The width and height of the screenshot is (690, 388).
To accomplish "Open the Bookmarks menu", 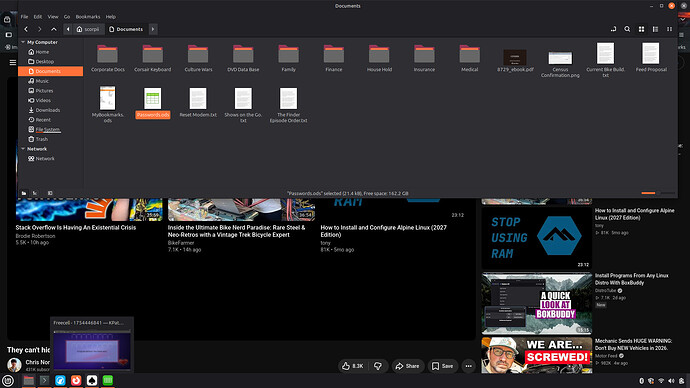I will point(88,17).
